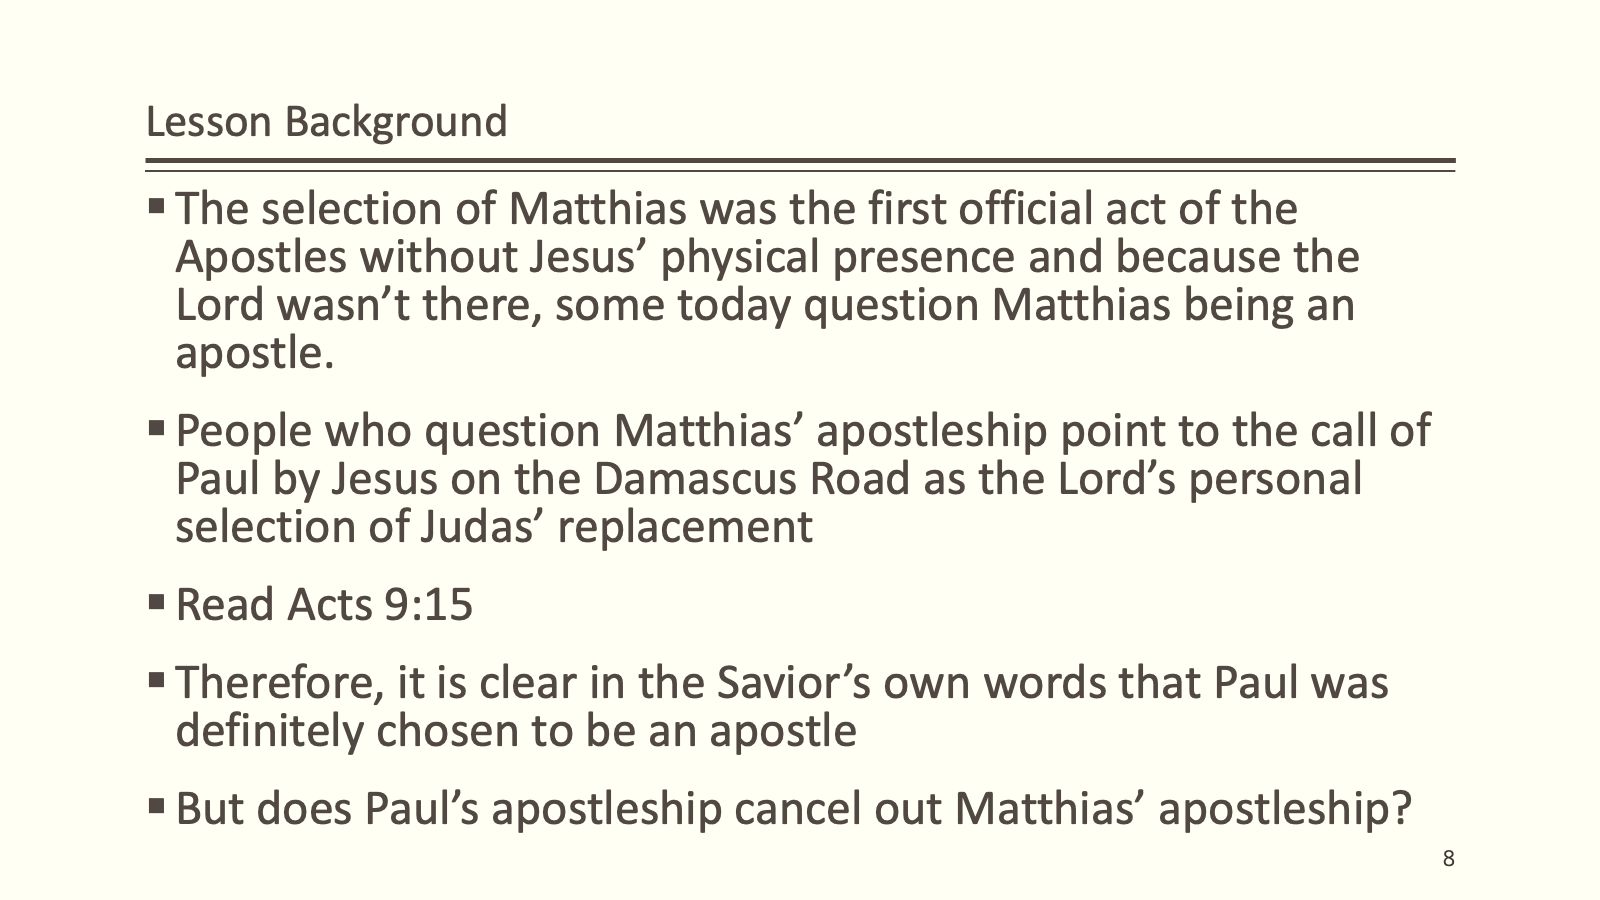Viewport: 1600px width, 900px height.
Task: Click the bullet marker before "But does Paul's"
Action: pyautogui.click(x=157, y=805)
